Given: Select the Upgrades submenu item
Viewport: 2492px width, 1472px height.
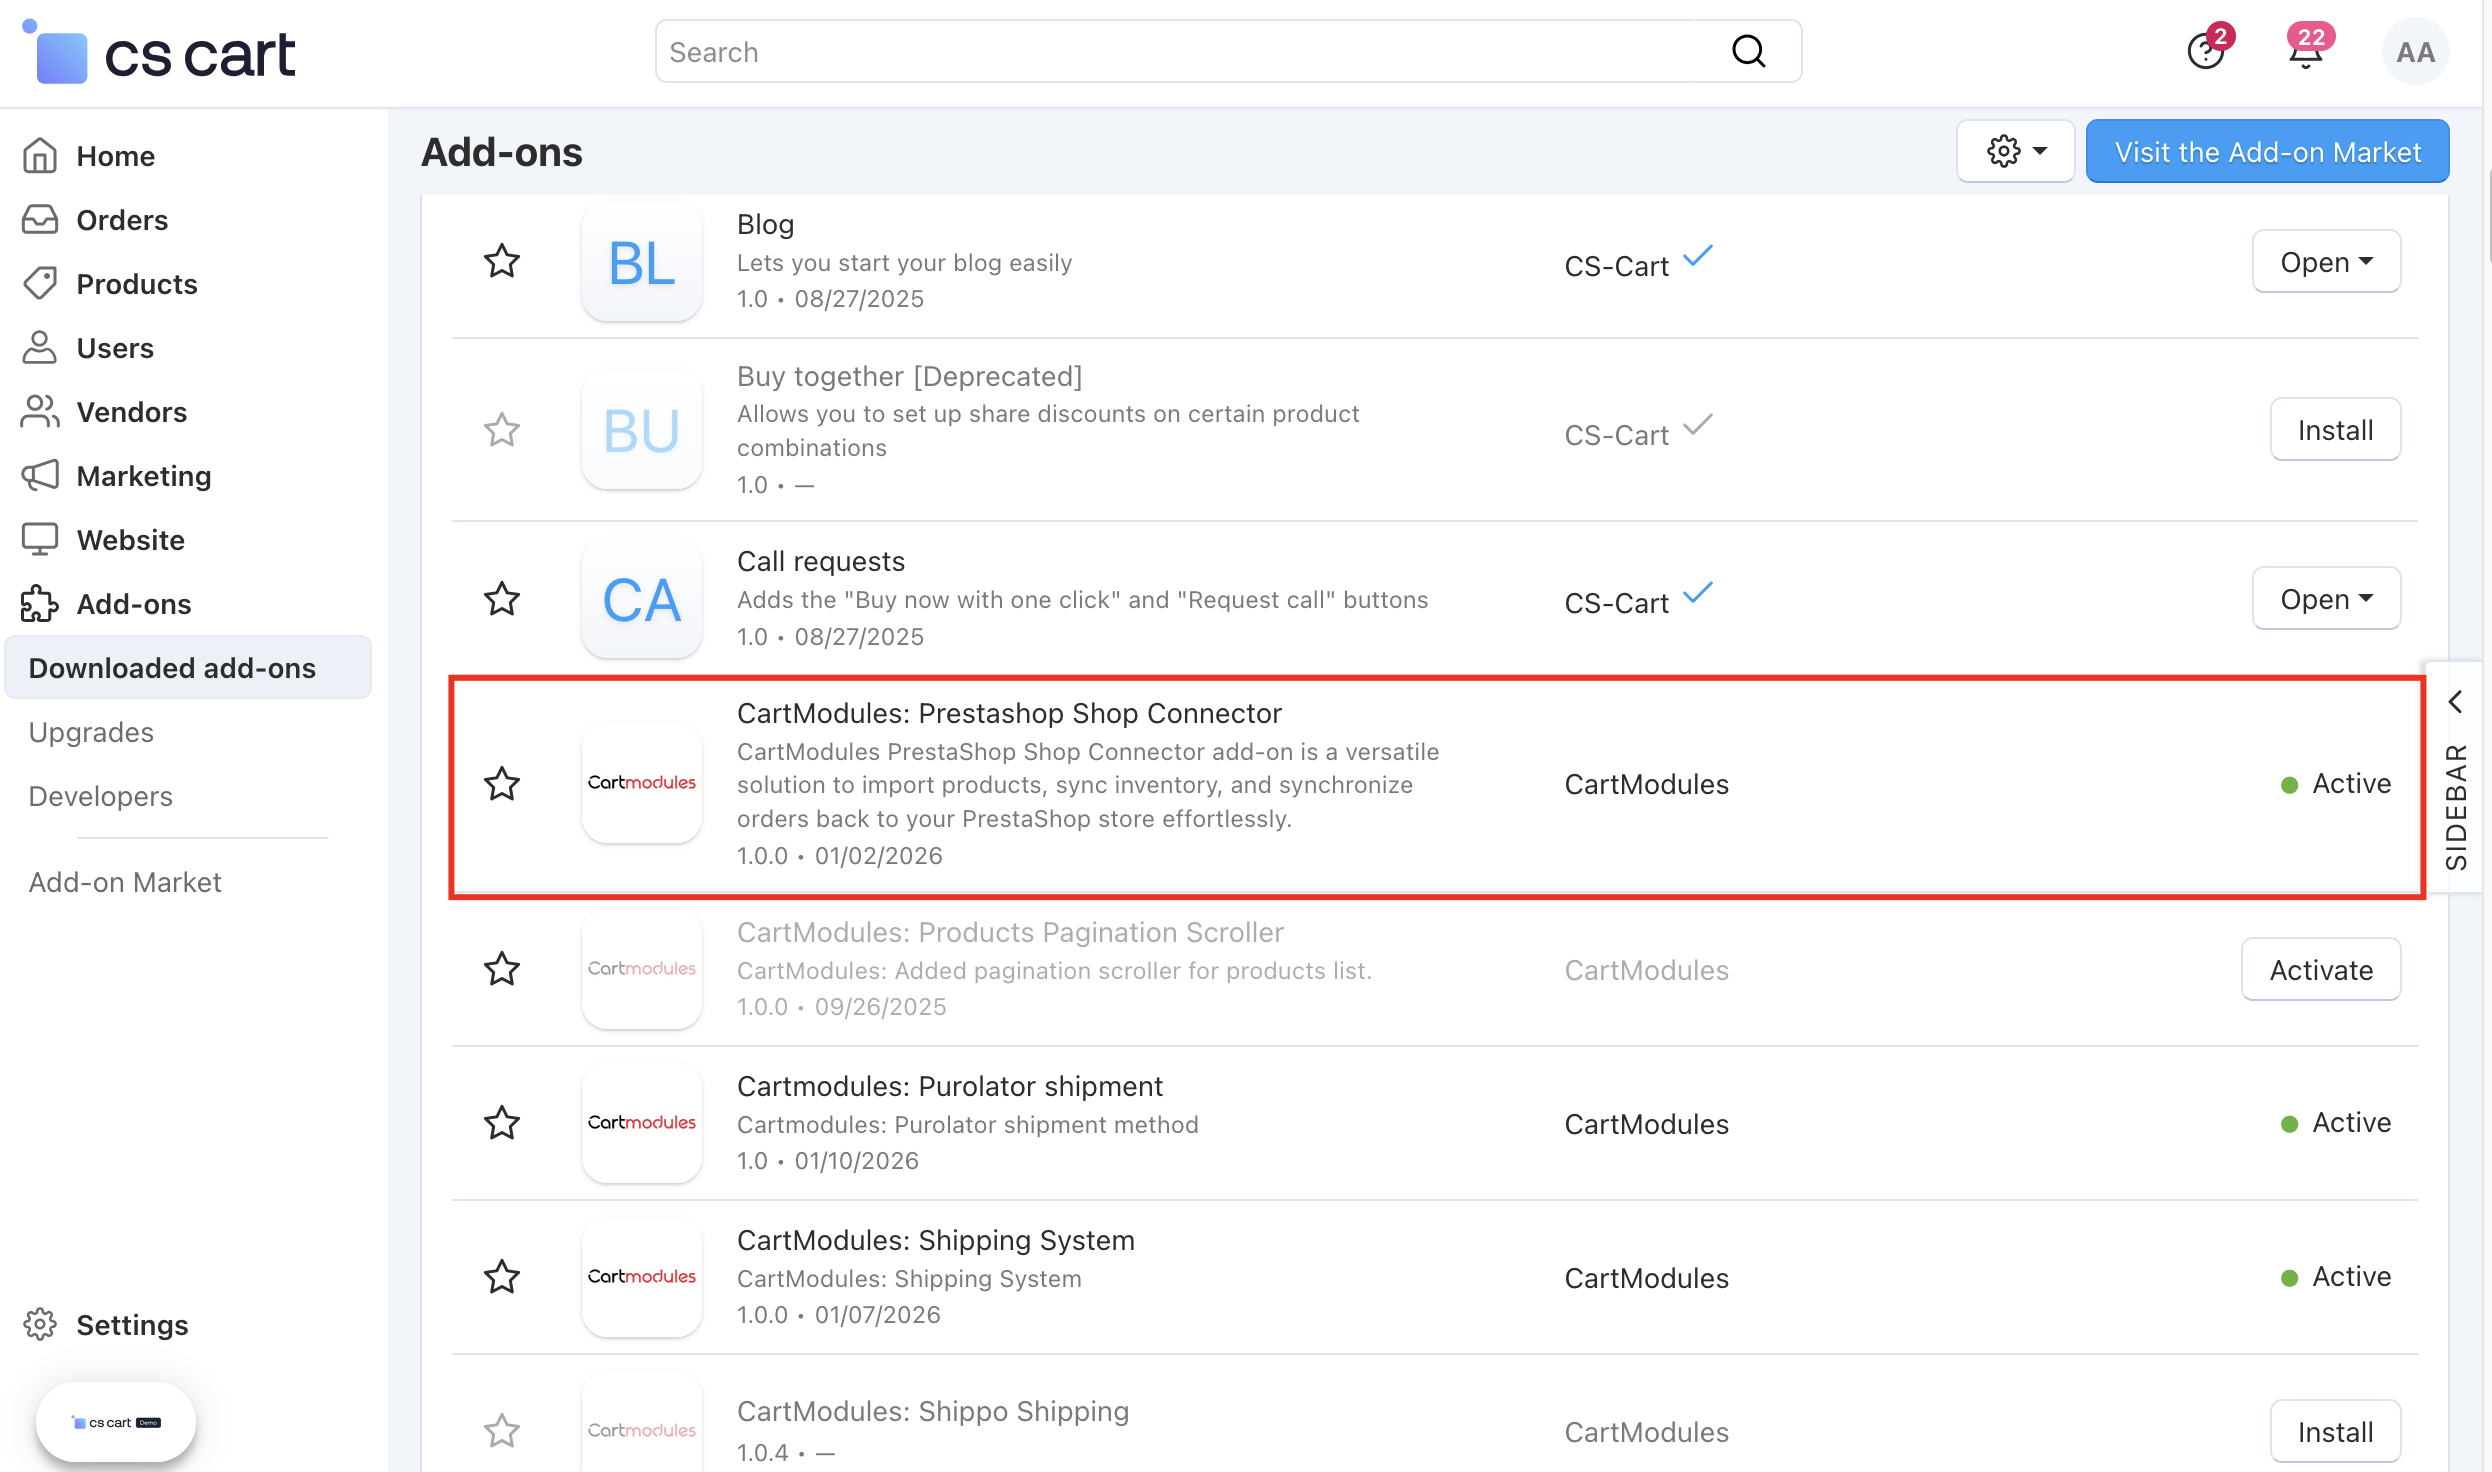Looking at the screenshot, I should tap(91, 732).
